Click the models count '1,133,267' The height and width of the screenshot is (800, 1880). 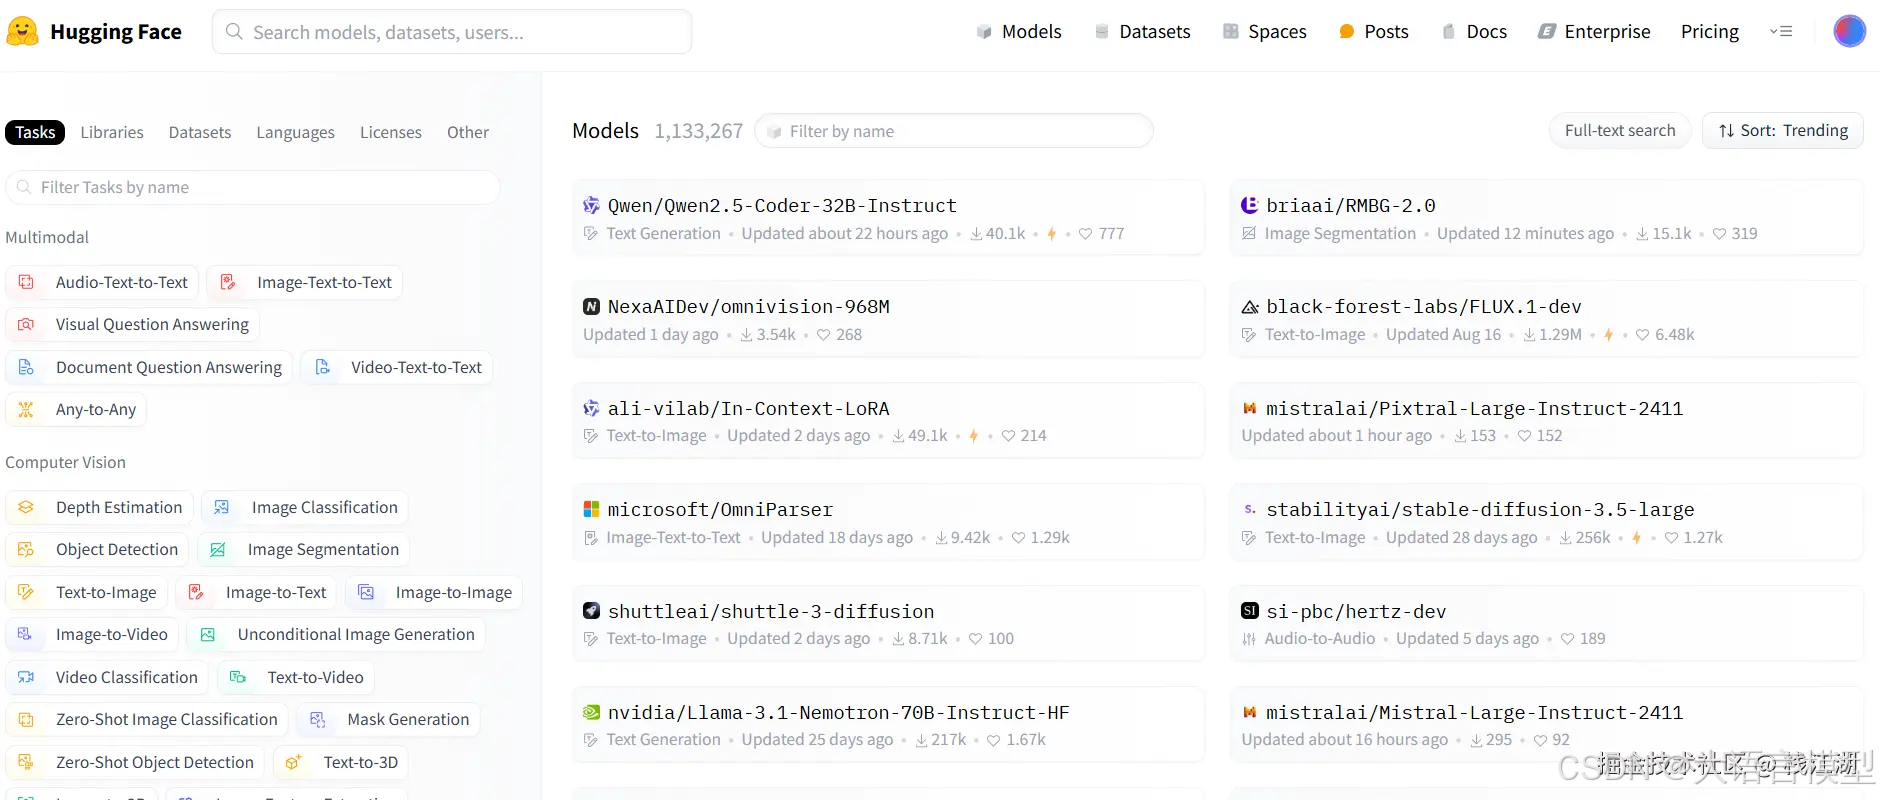[699, 131]
